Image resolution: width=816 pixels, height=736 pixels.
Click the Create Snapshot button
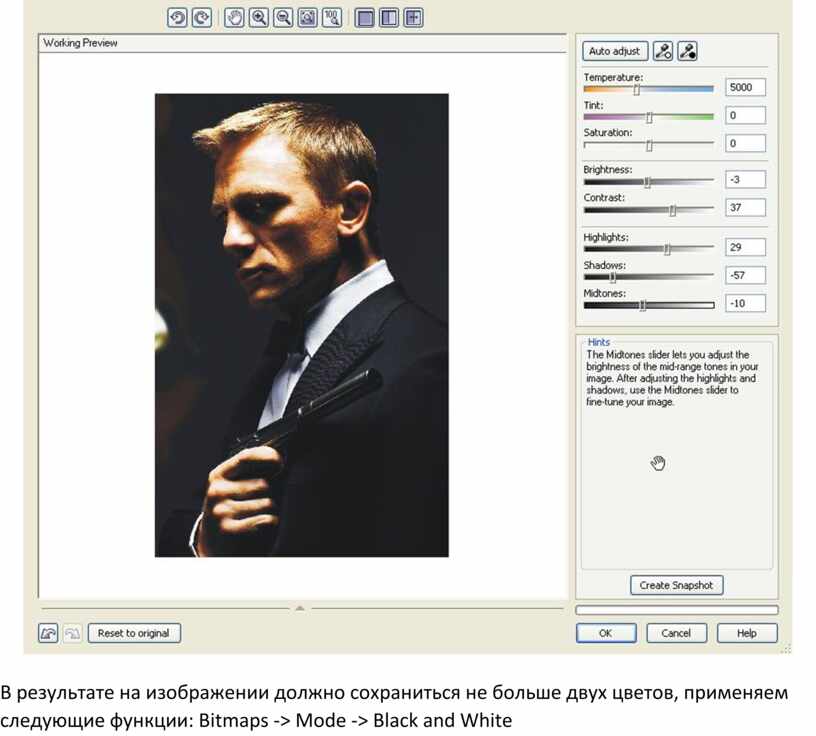pyautogui.click(x=677, y=585)
